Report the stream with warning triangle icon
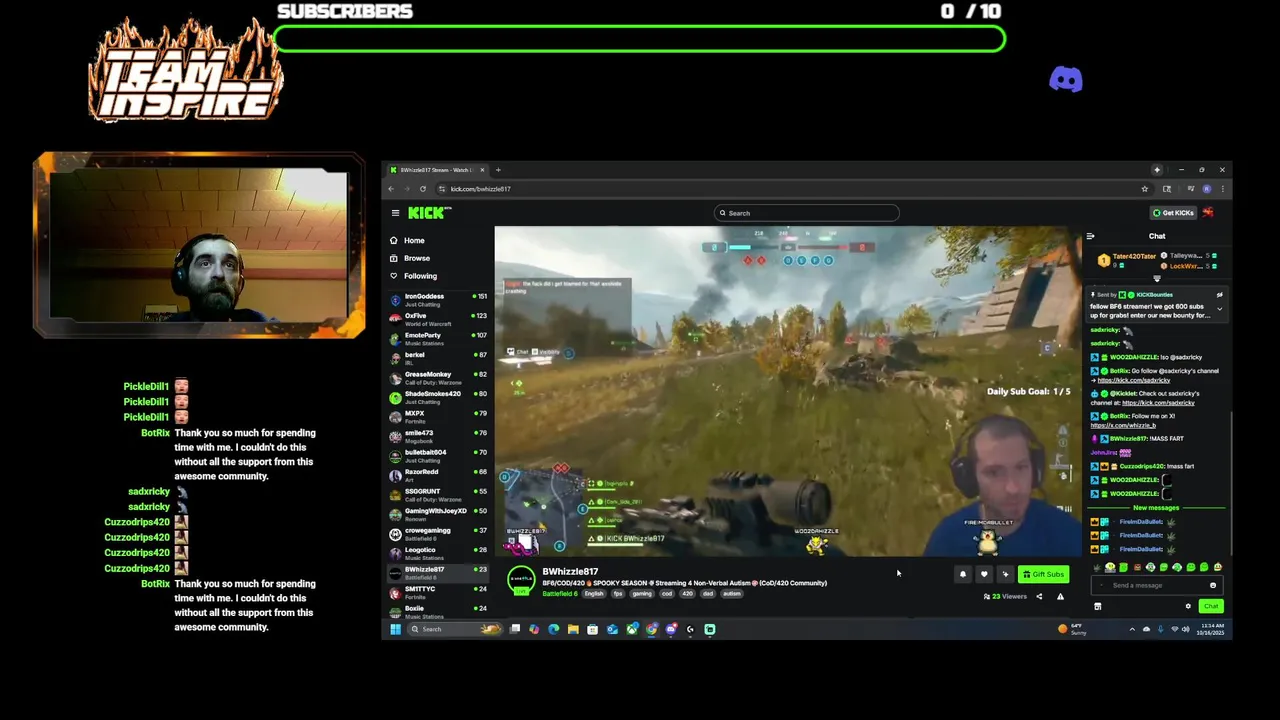Screen dimensions: 1280x720 point(1060,597)
